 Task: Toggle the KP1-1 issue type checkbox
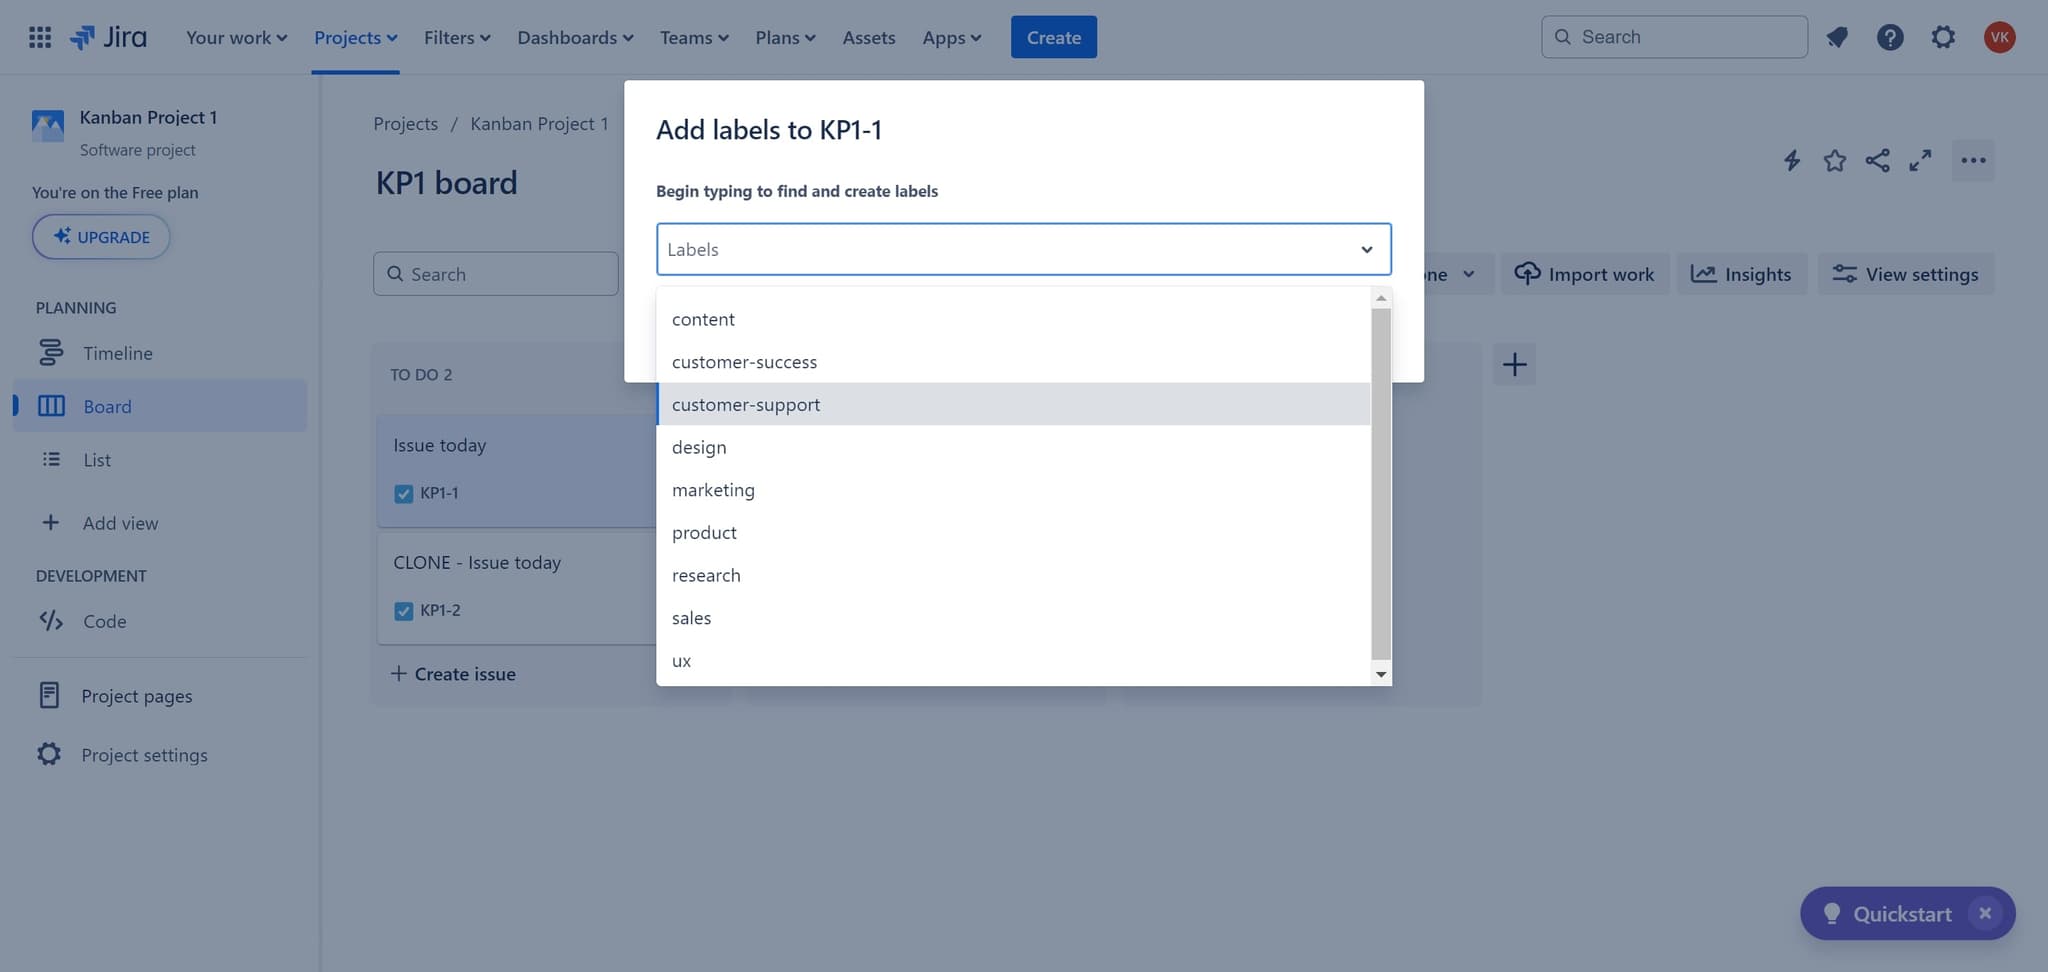(402, 493)
